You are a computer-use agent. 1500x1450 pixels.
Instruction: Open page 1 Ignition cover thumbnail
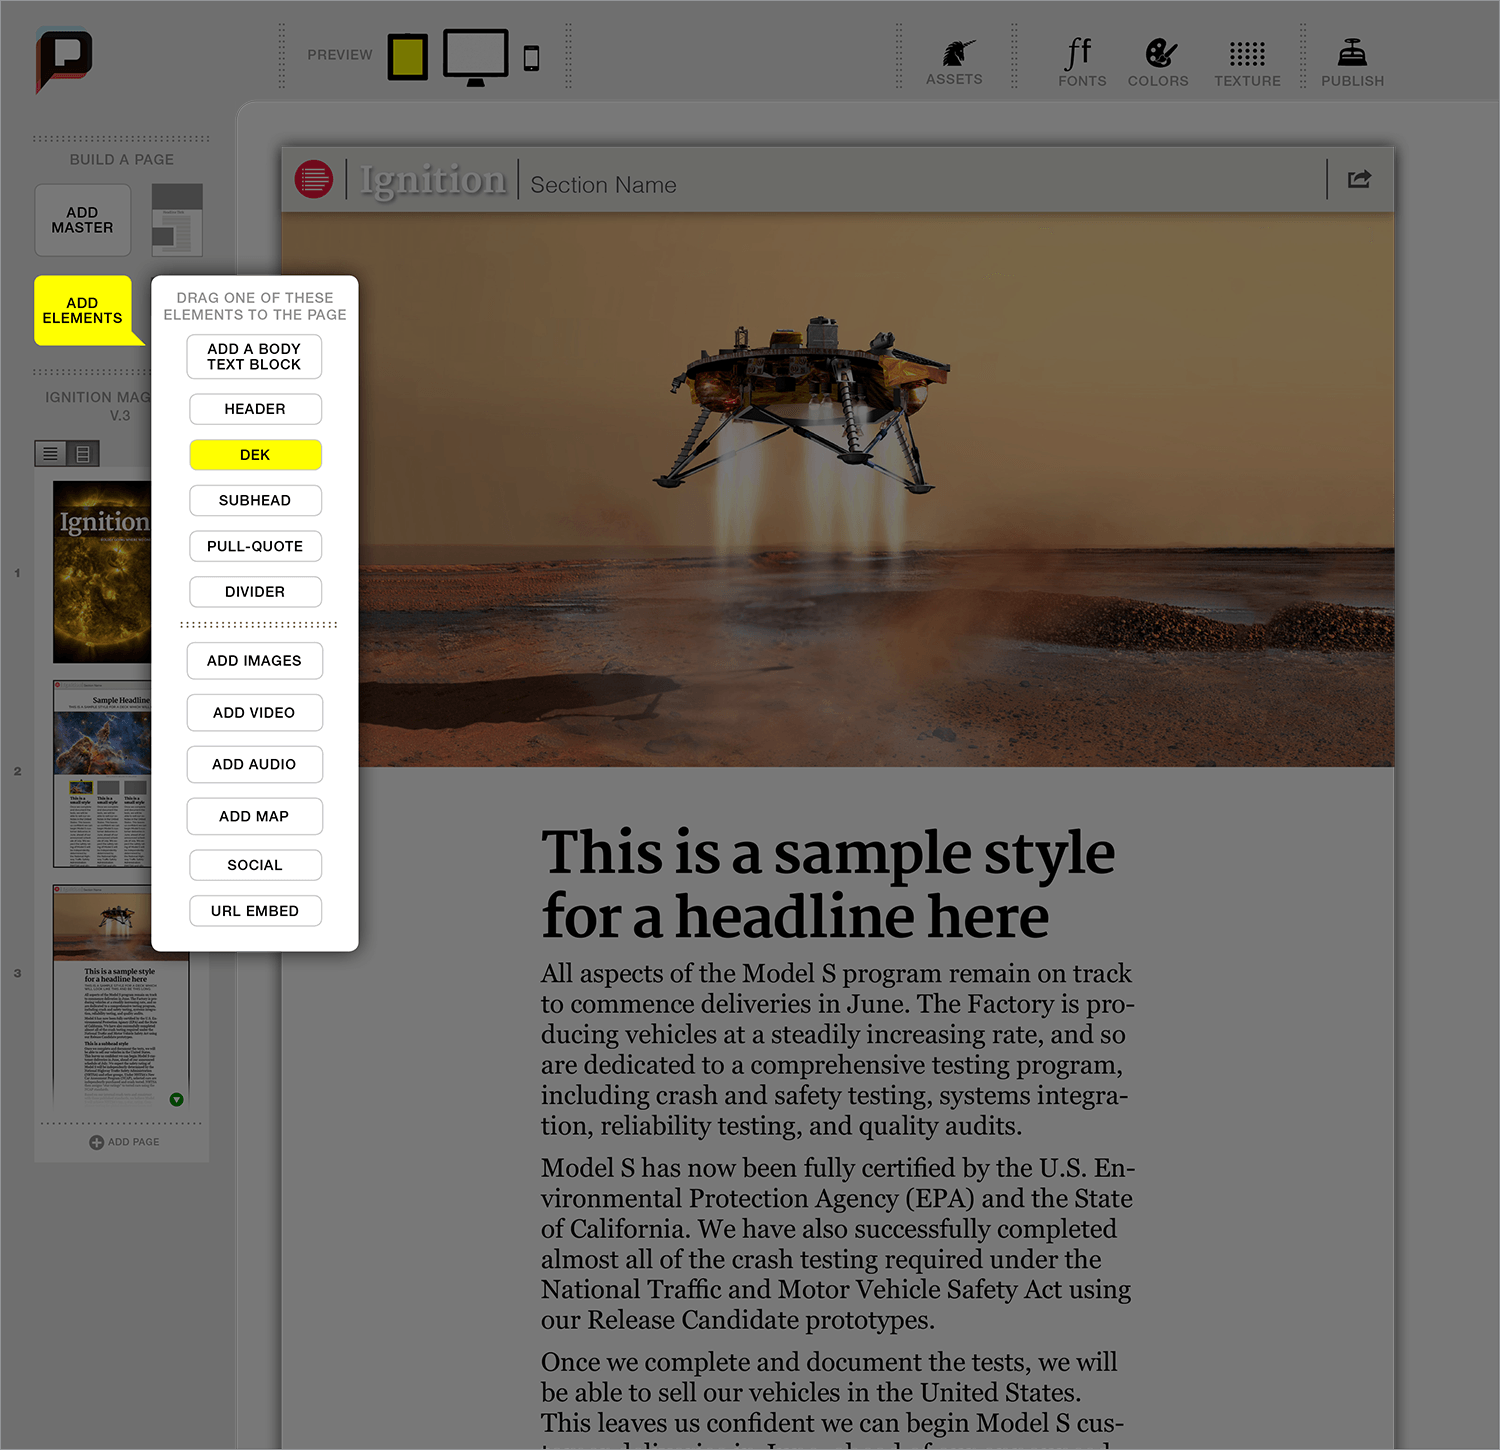pyautogui.click(x=102, y=572)
